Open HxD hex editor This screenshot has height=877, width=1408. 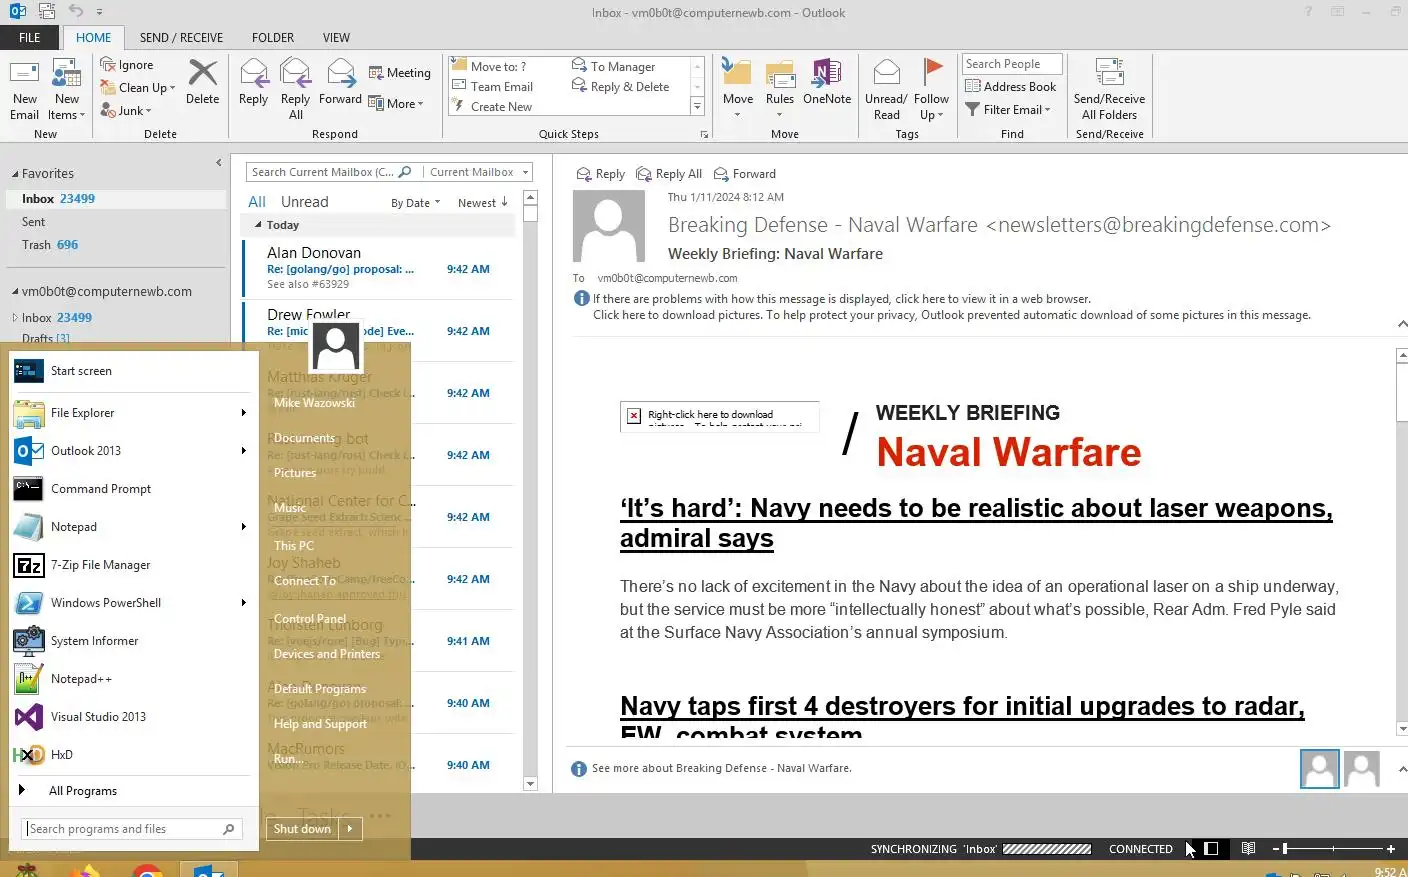[x=130, y=755]
